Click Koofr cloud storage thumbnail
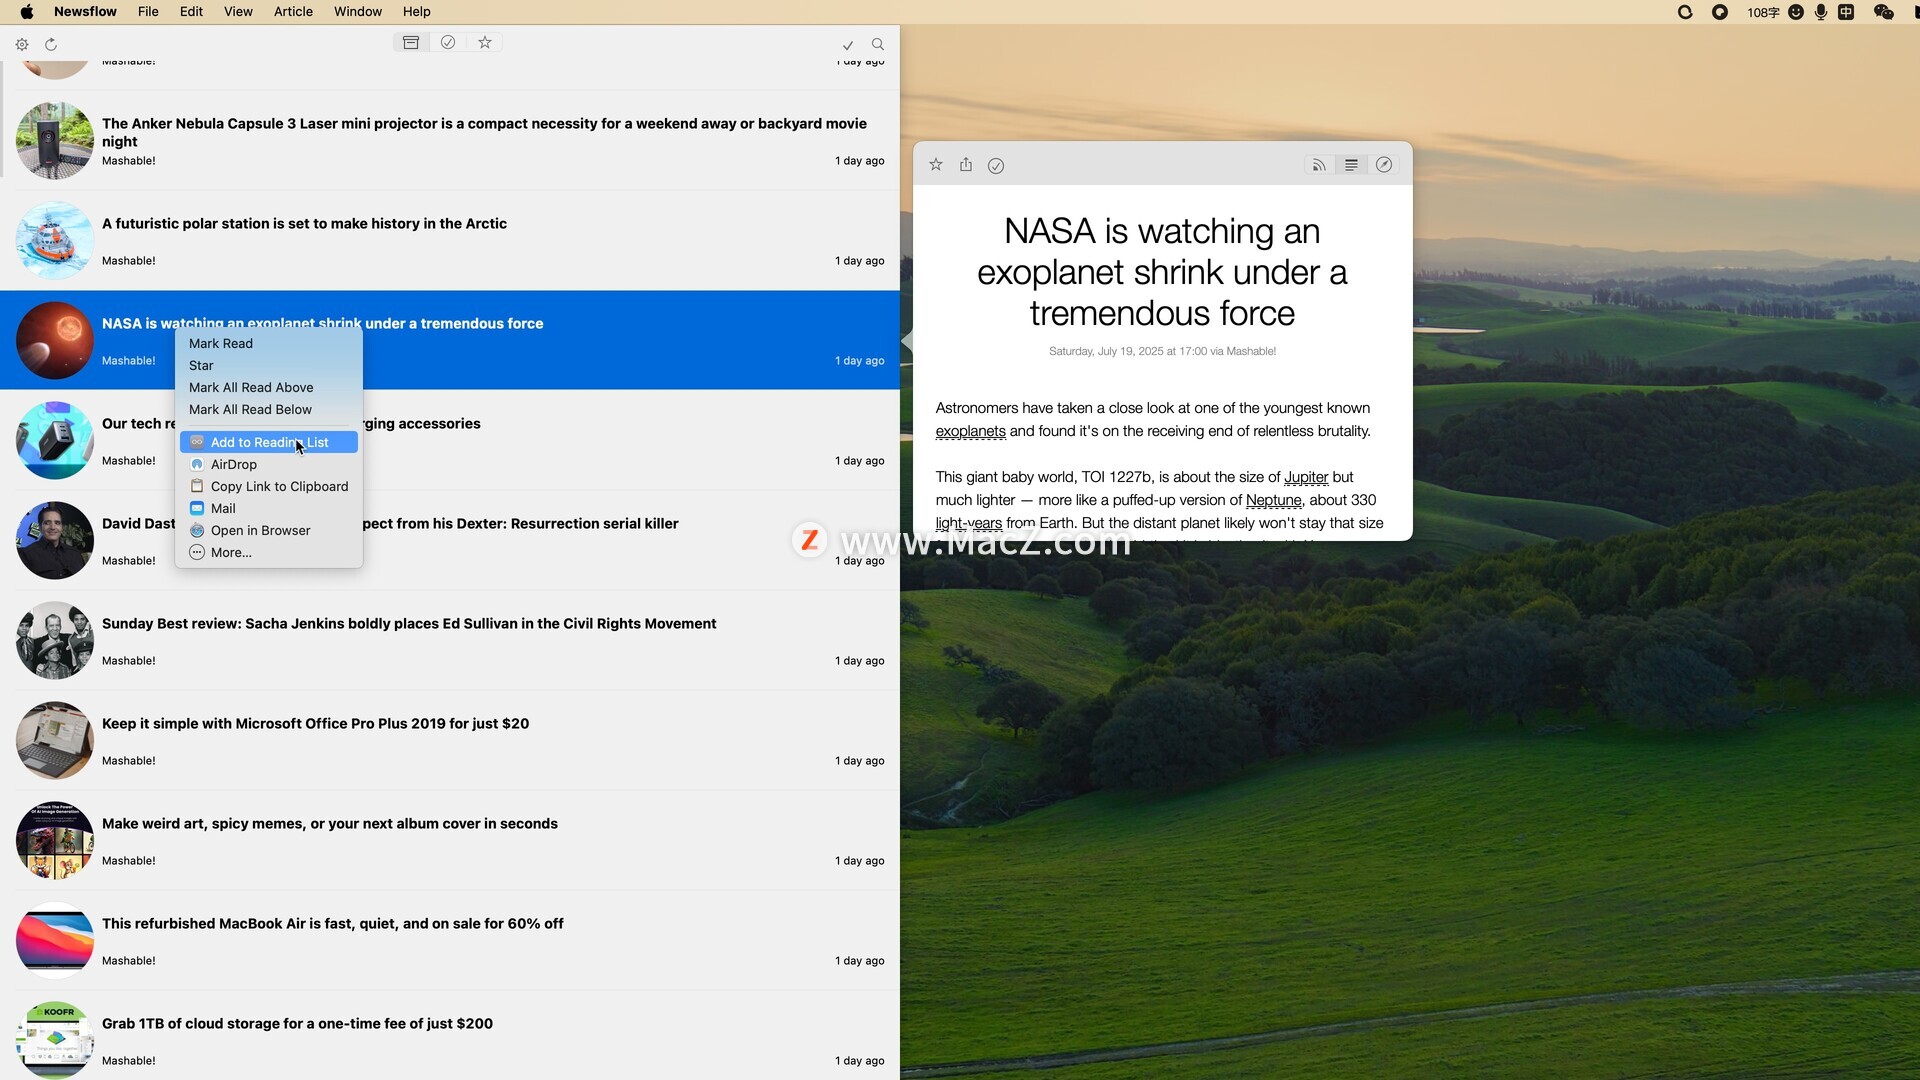This screenshot has height=1080, width=1920. pyautogui.click(x=55, y=1040)
